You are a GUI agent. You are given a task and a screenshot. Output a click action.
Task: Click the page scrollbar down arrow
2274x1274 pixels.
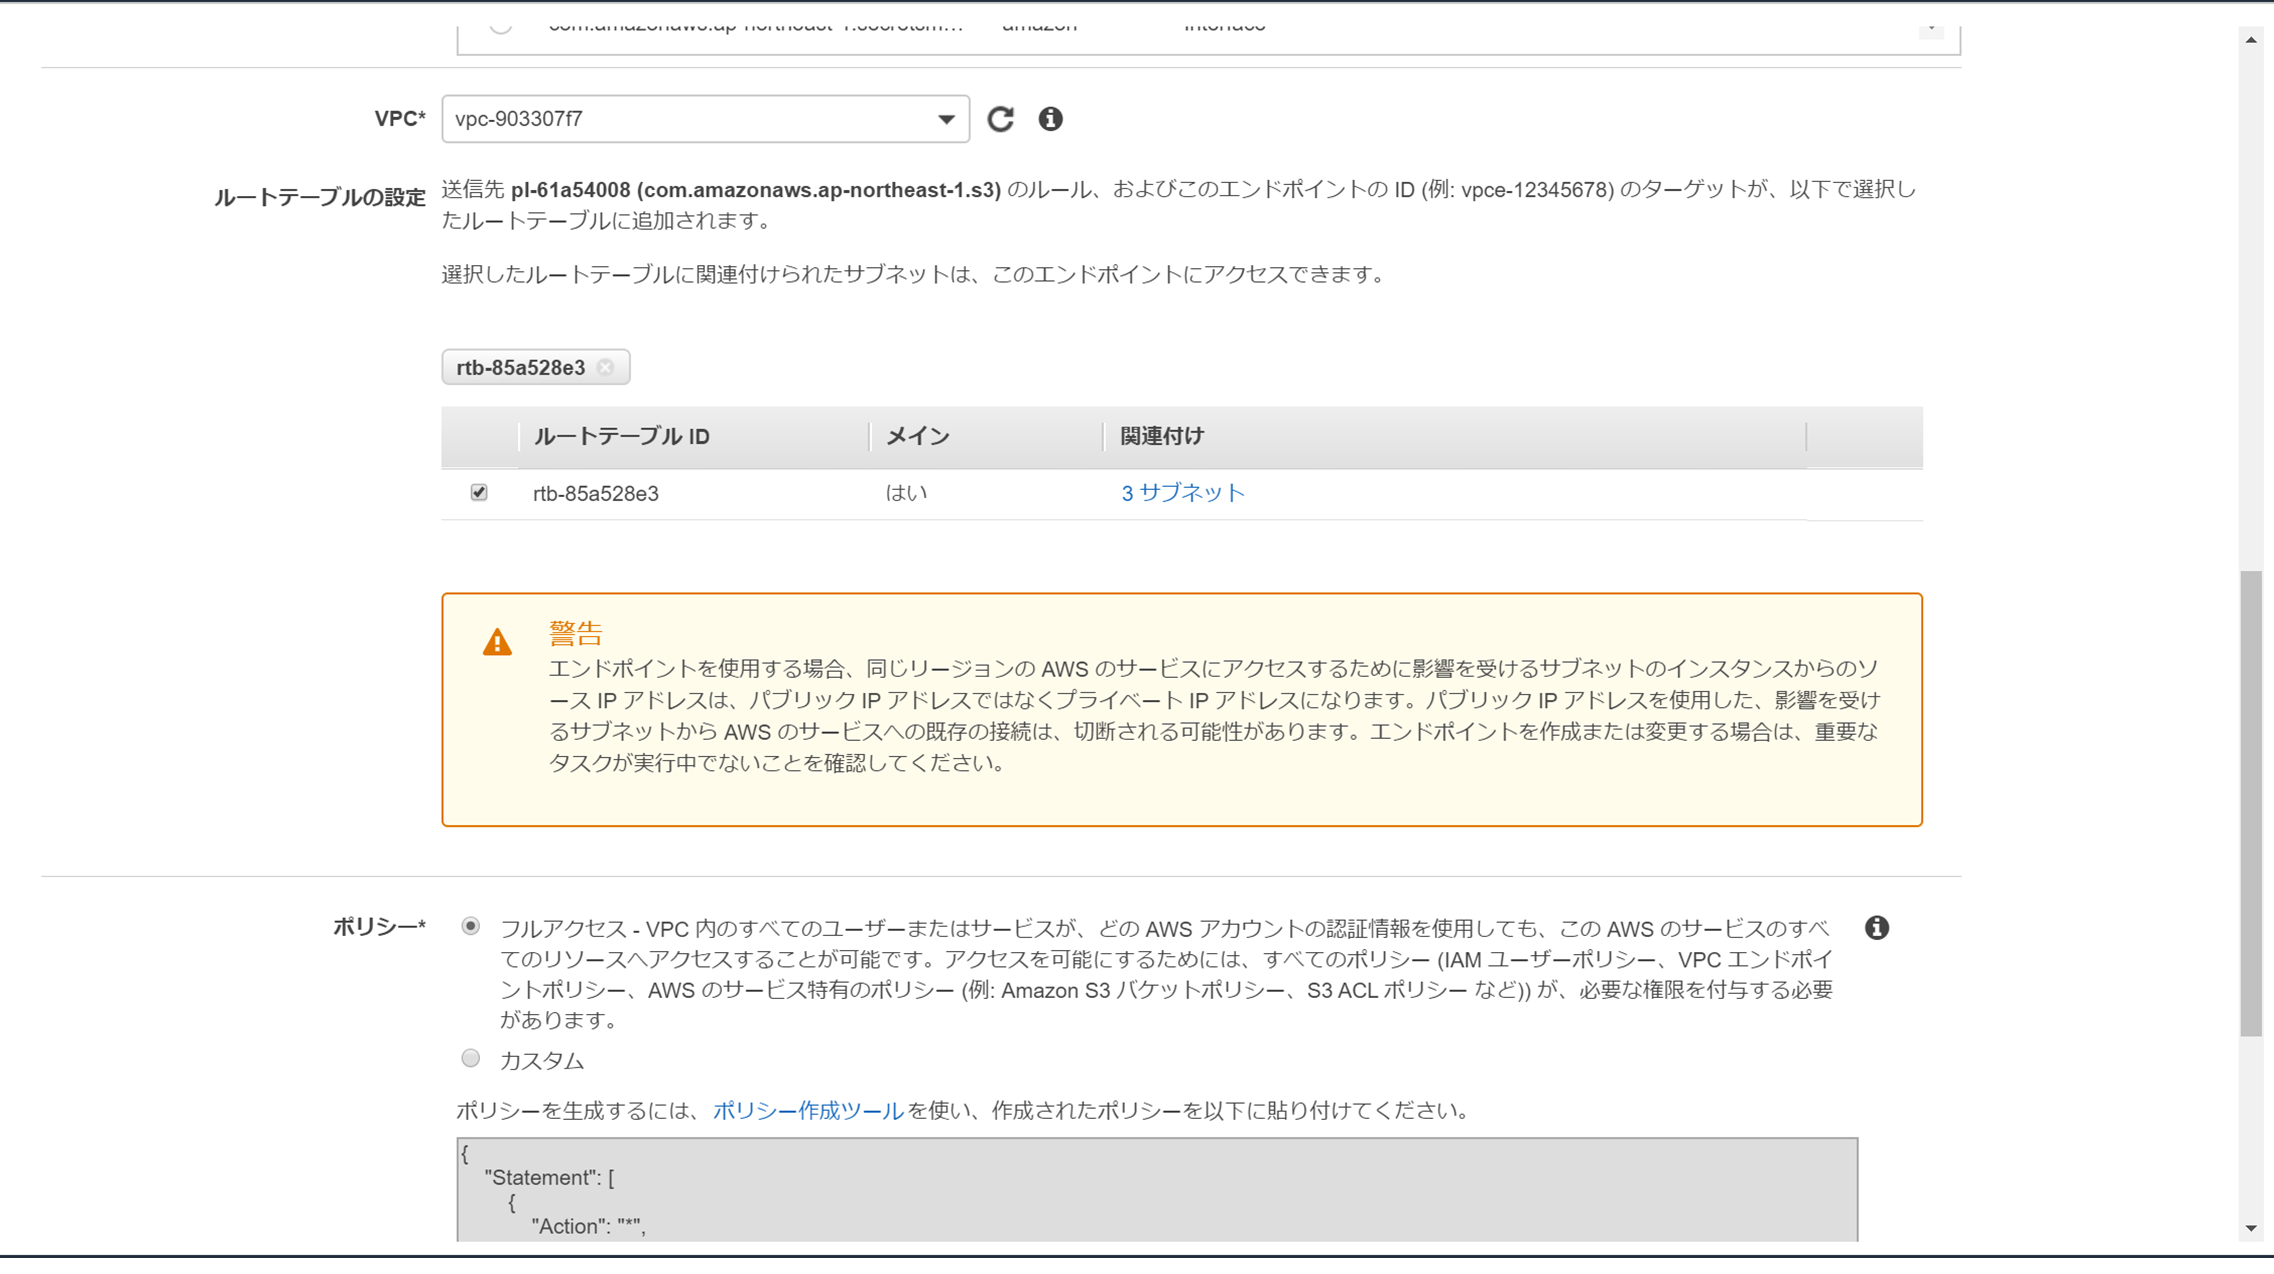[2251, 1228]
